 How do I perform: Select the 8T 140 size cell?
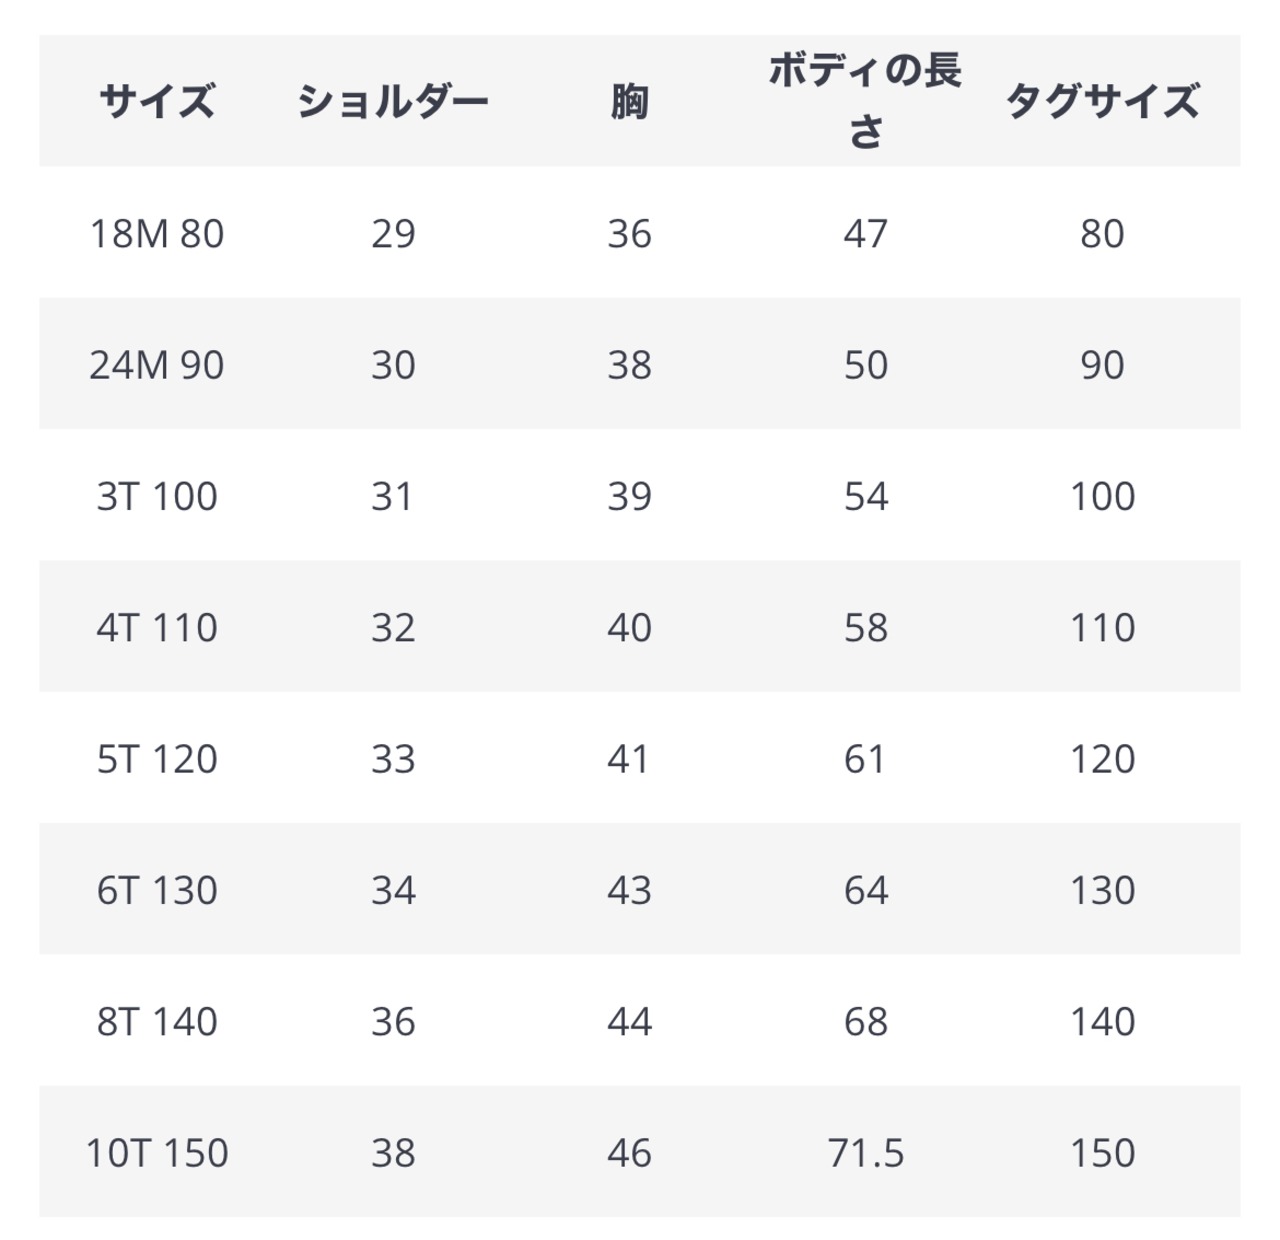(x=157, y=1021)
